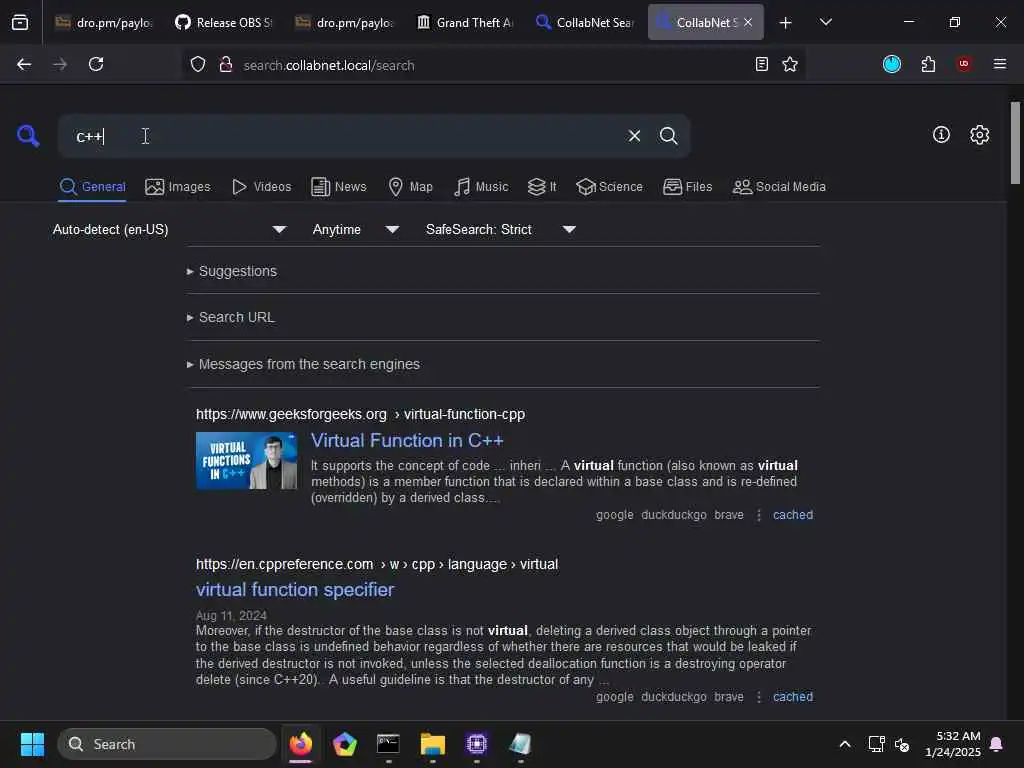
Task: Open the blue circular profile icon
Action: pyautogui.click(x=891, y=64)
